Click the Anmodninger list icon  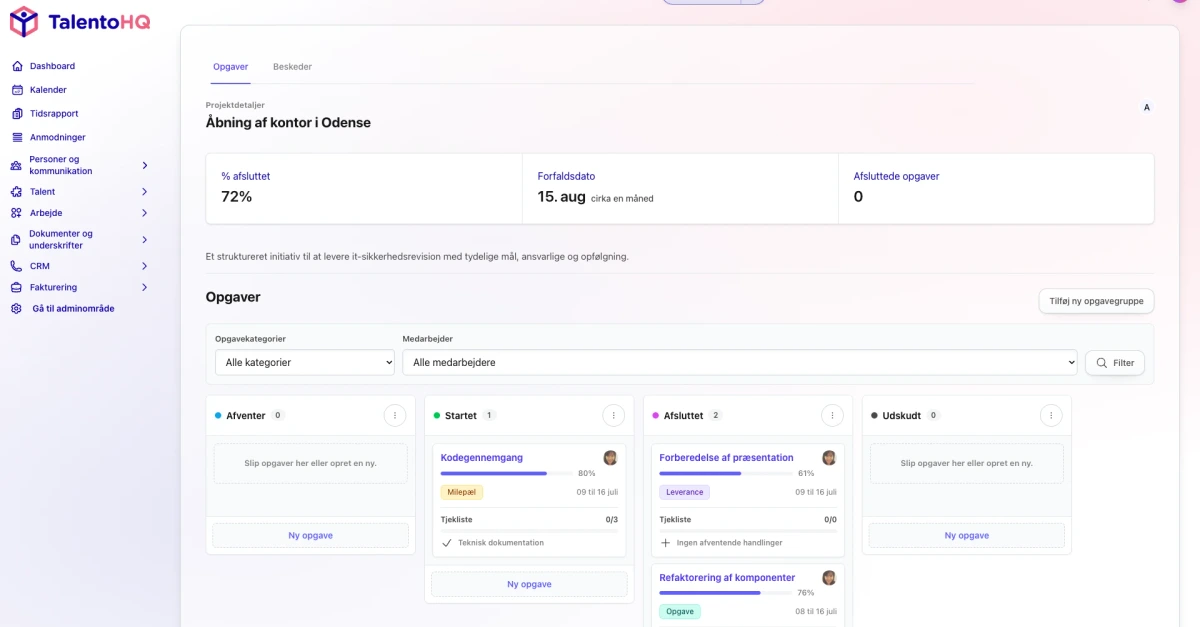[x=17, y=137]
